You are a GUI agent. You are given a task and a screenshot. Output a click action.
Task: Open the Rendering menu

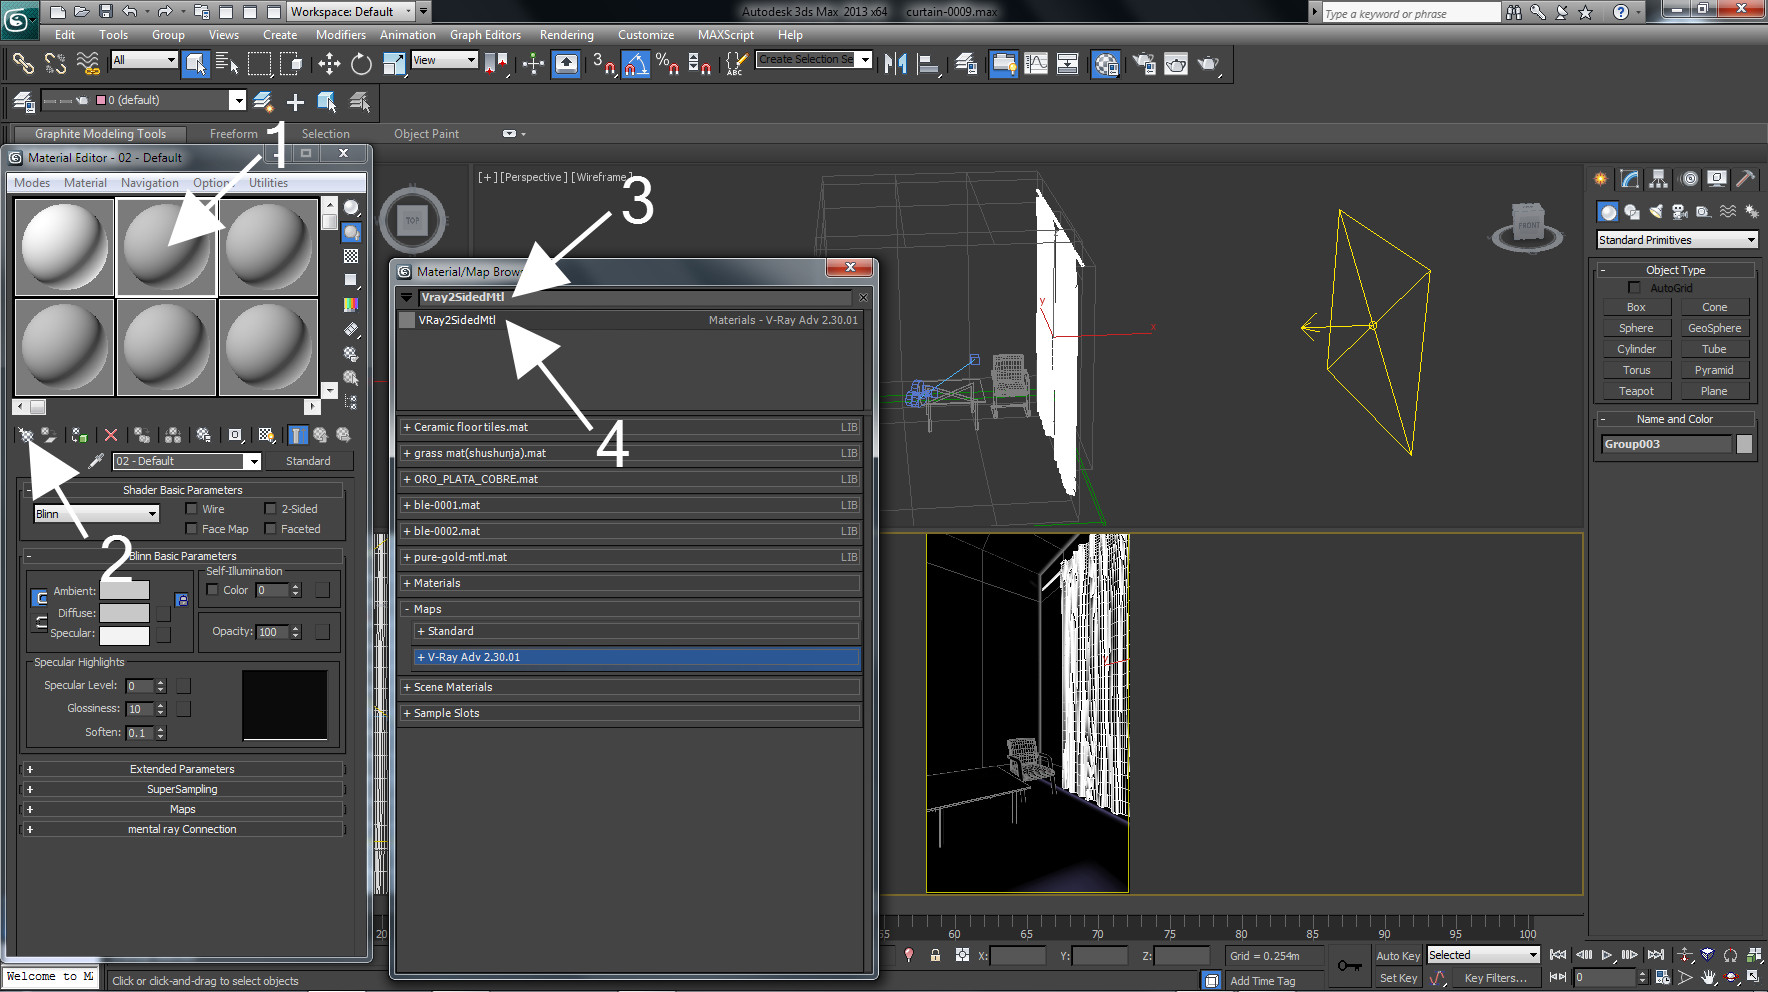(x=566, y=35)
